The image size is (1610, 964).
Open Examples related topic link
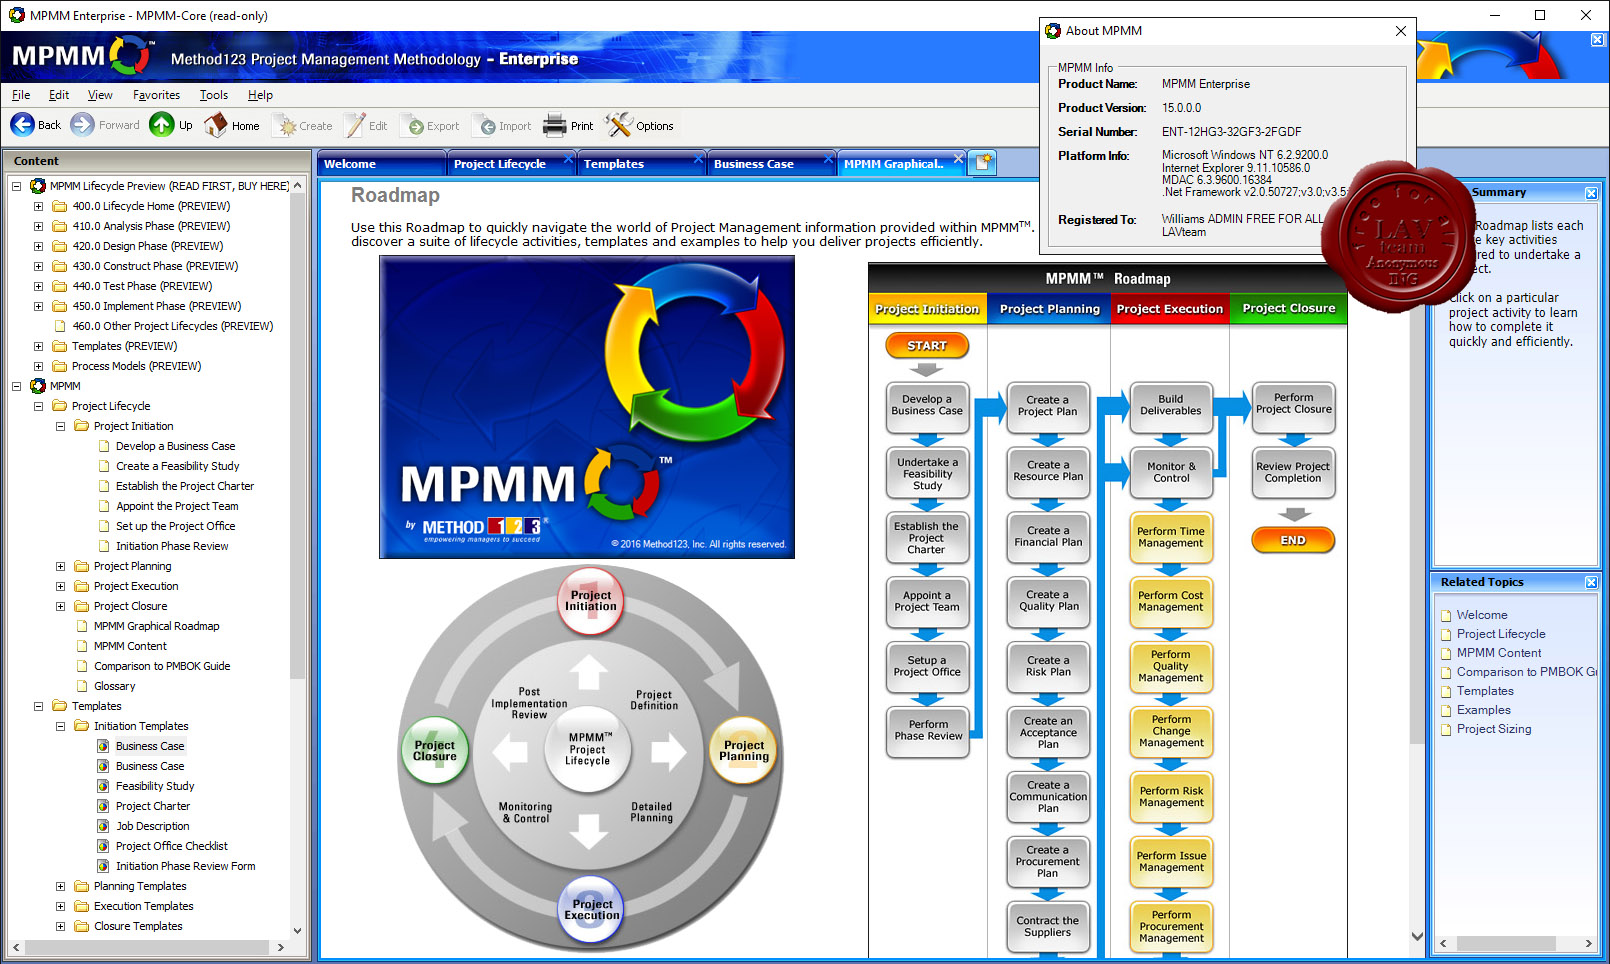click(x=1484, y=710)
